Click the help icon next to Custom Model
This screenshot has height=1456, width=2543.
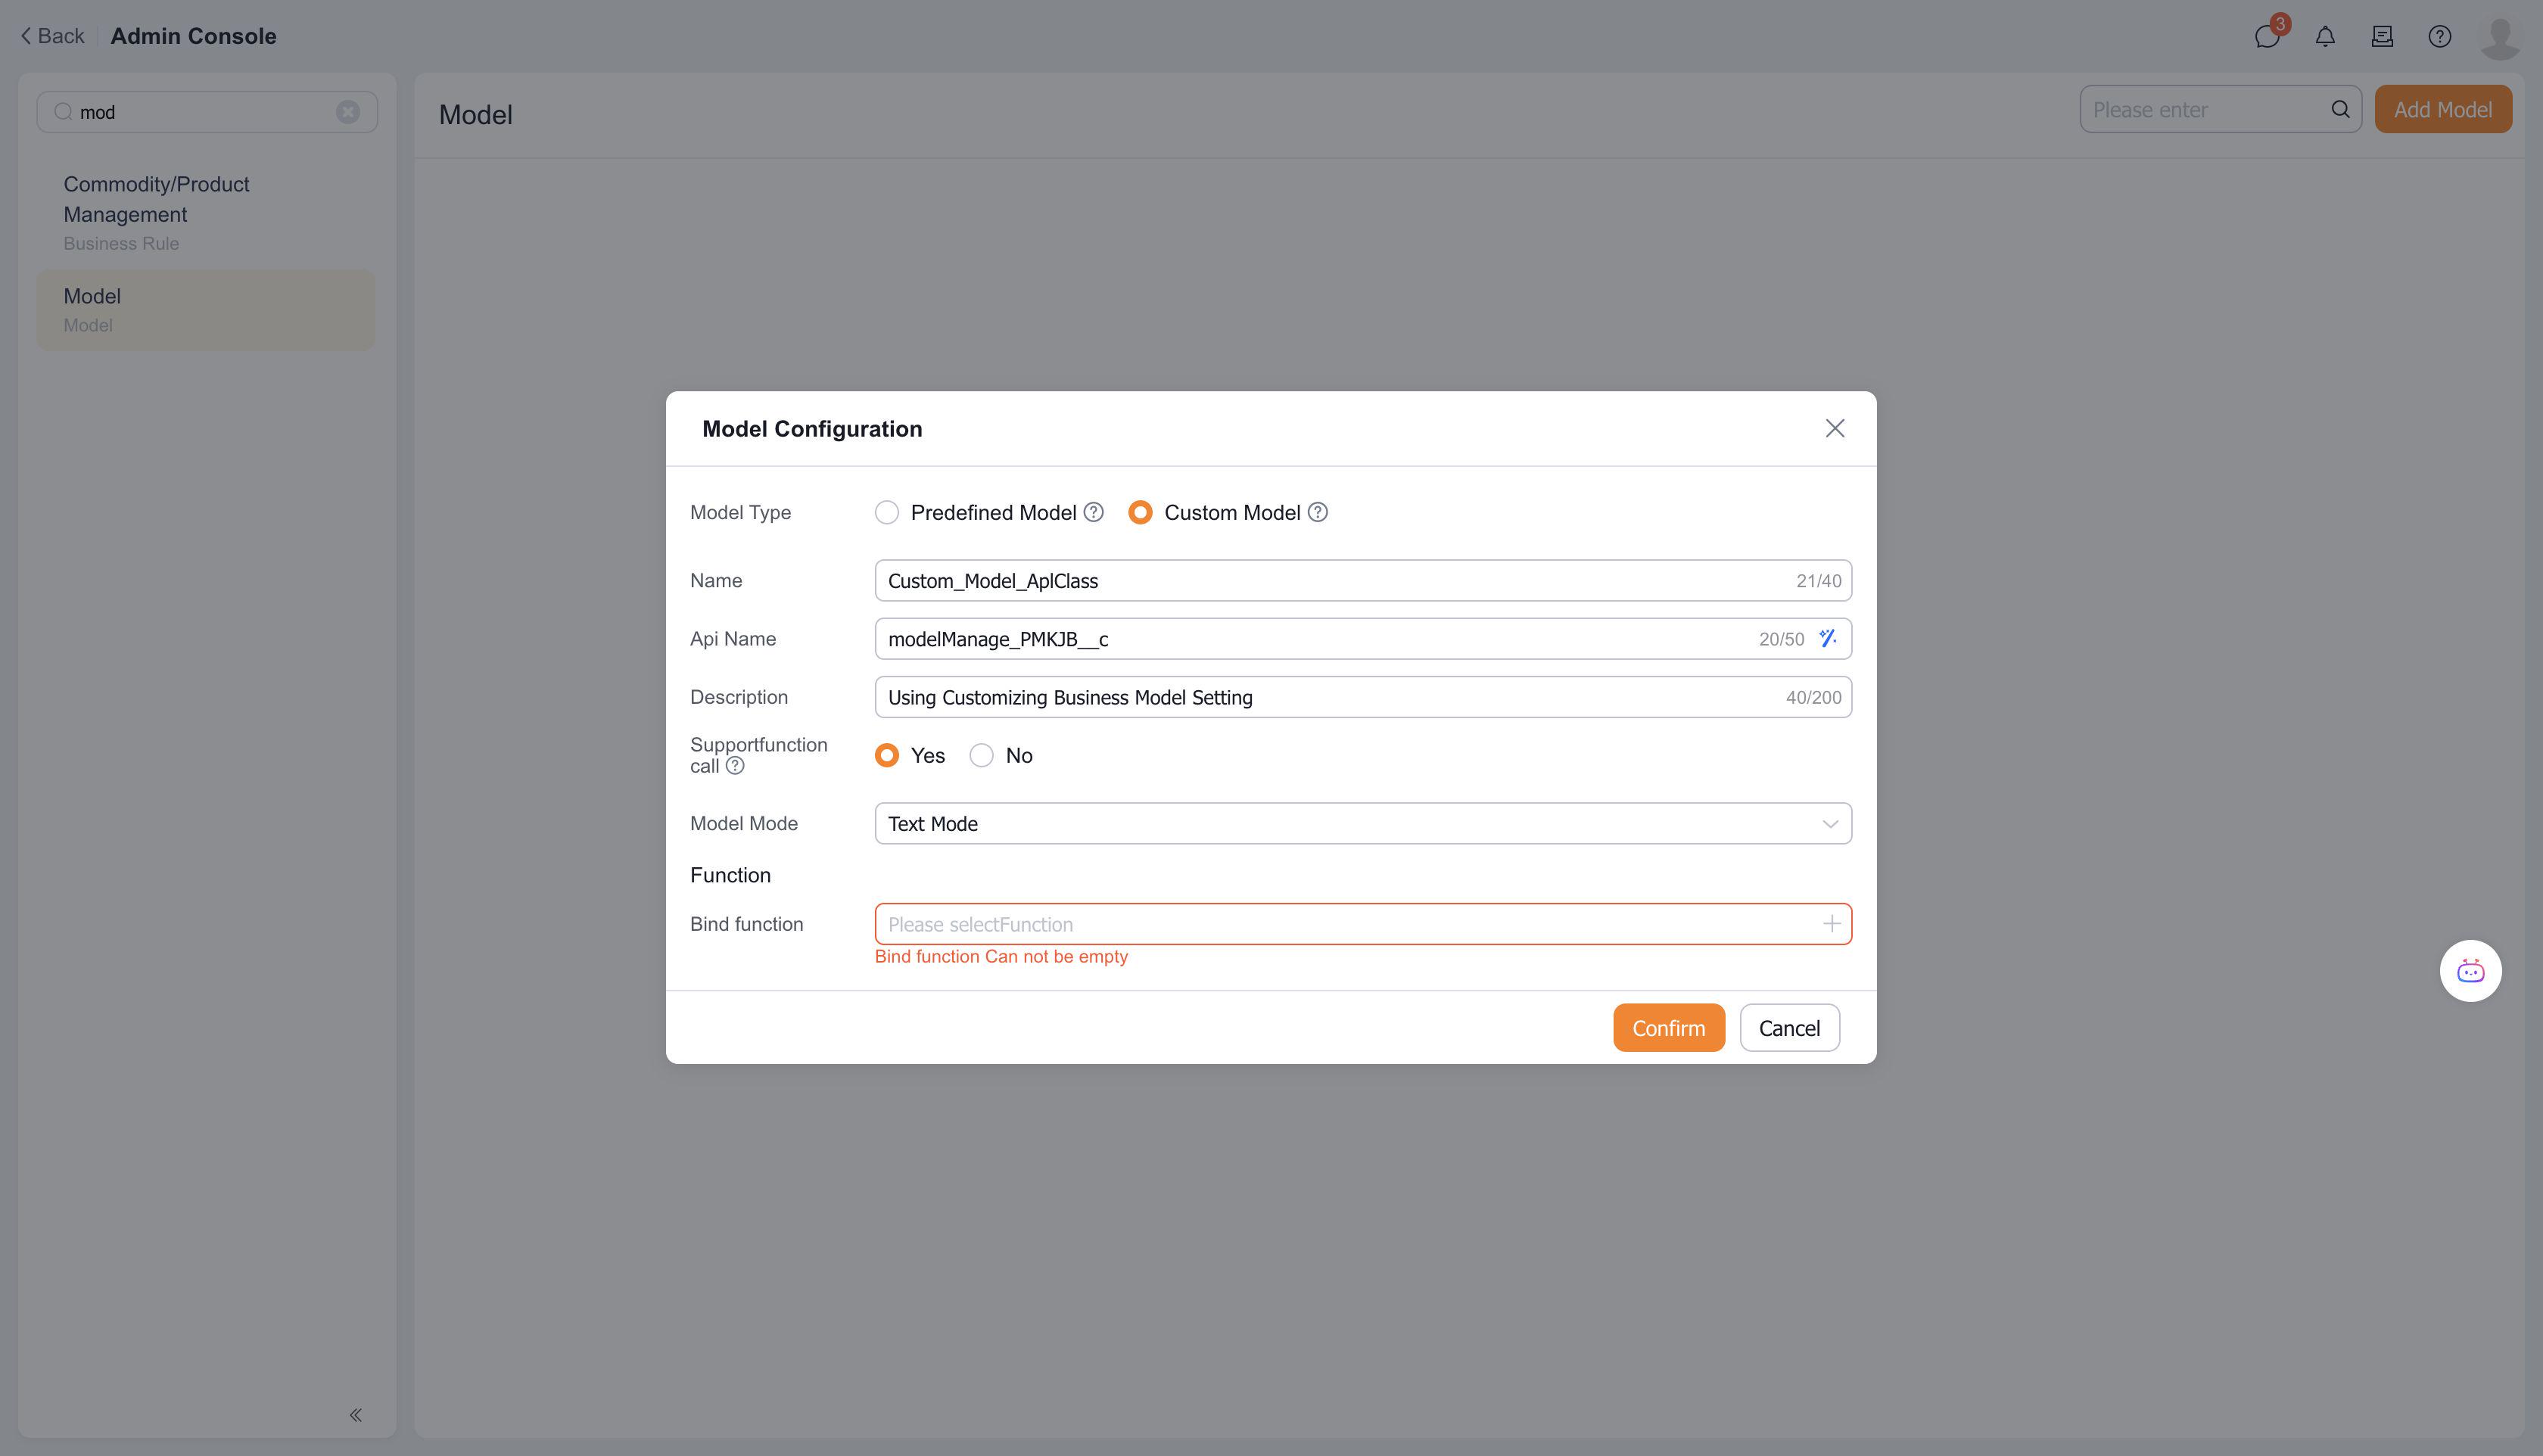(x=1317, y=512)
